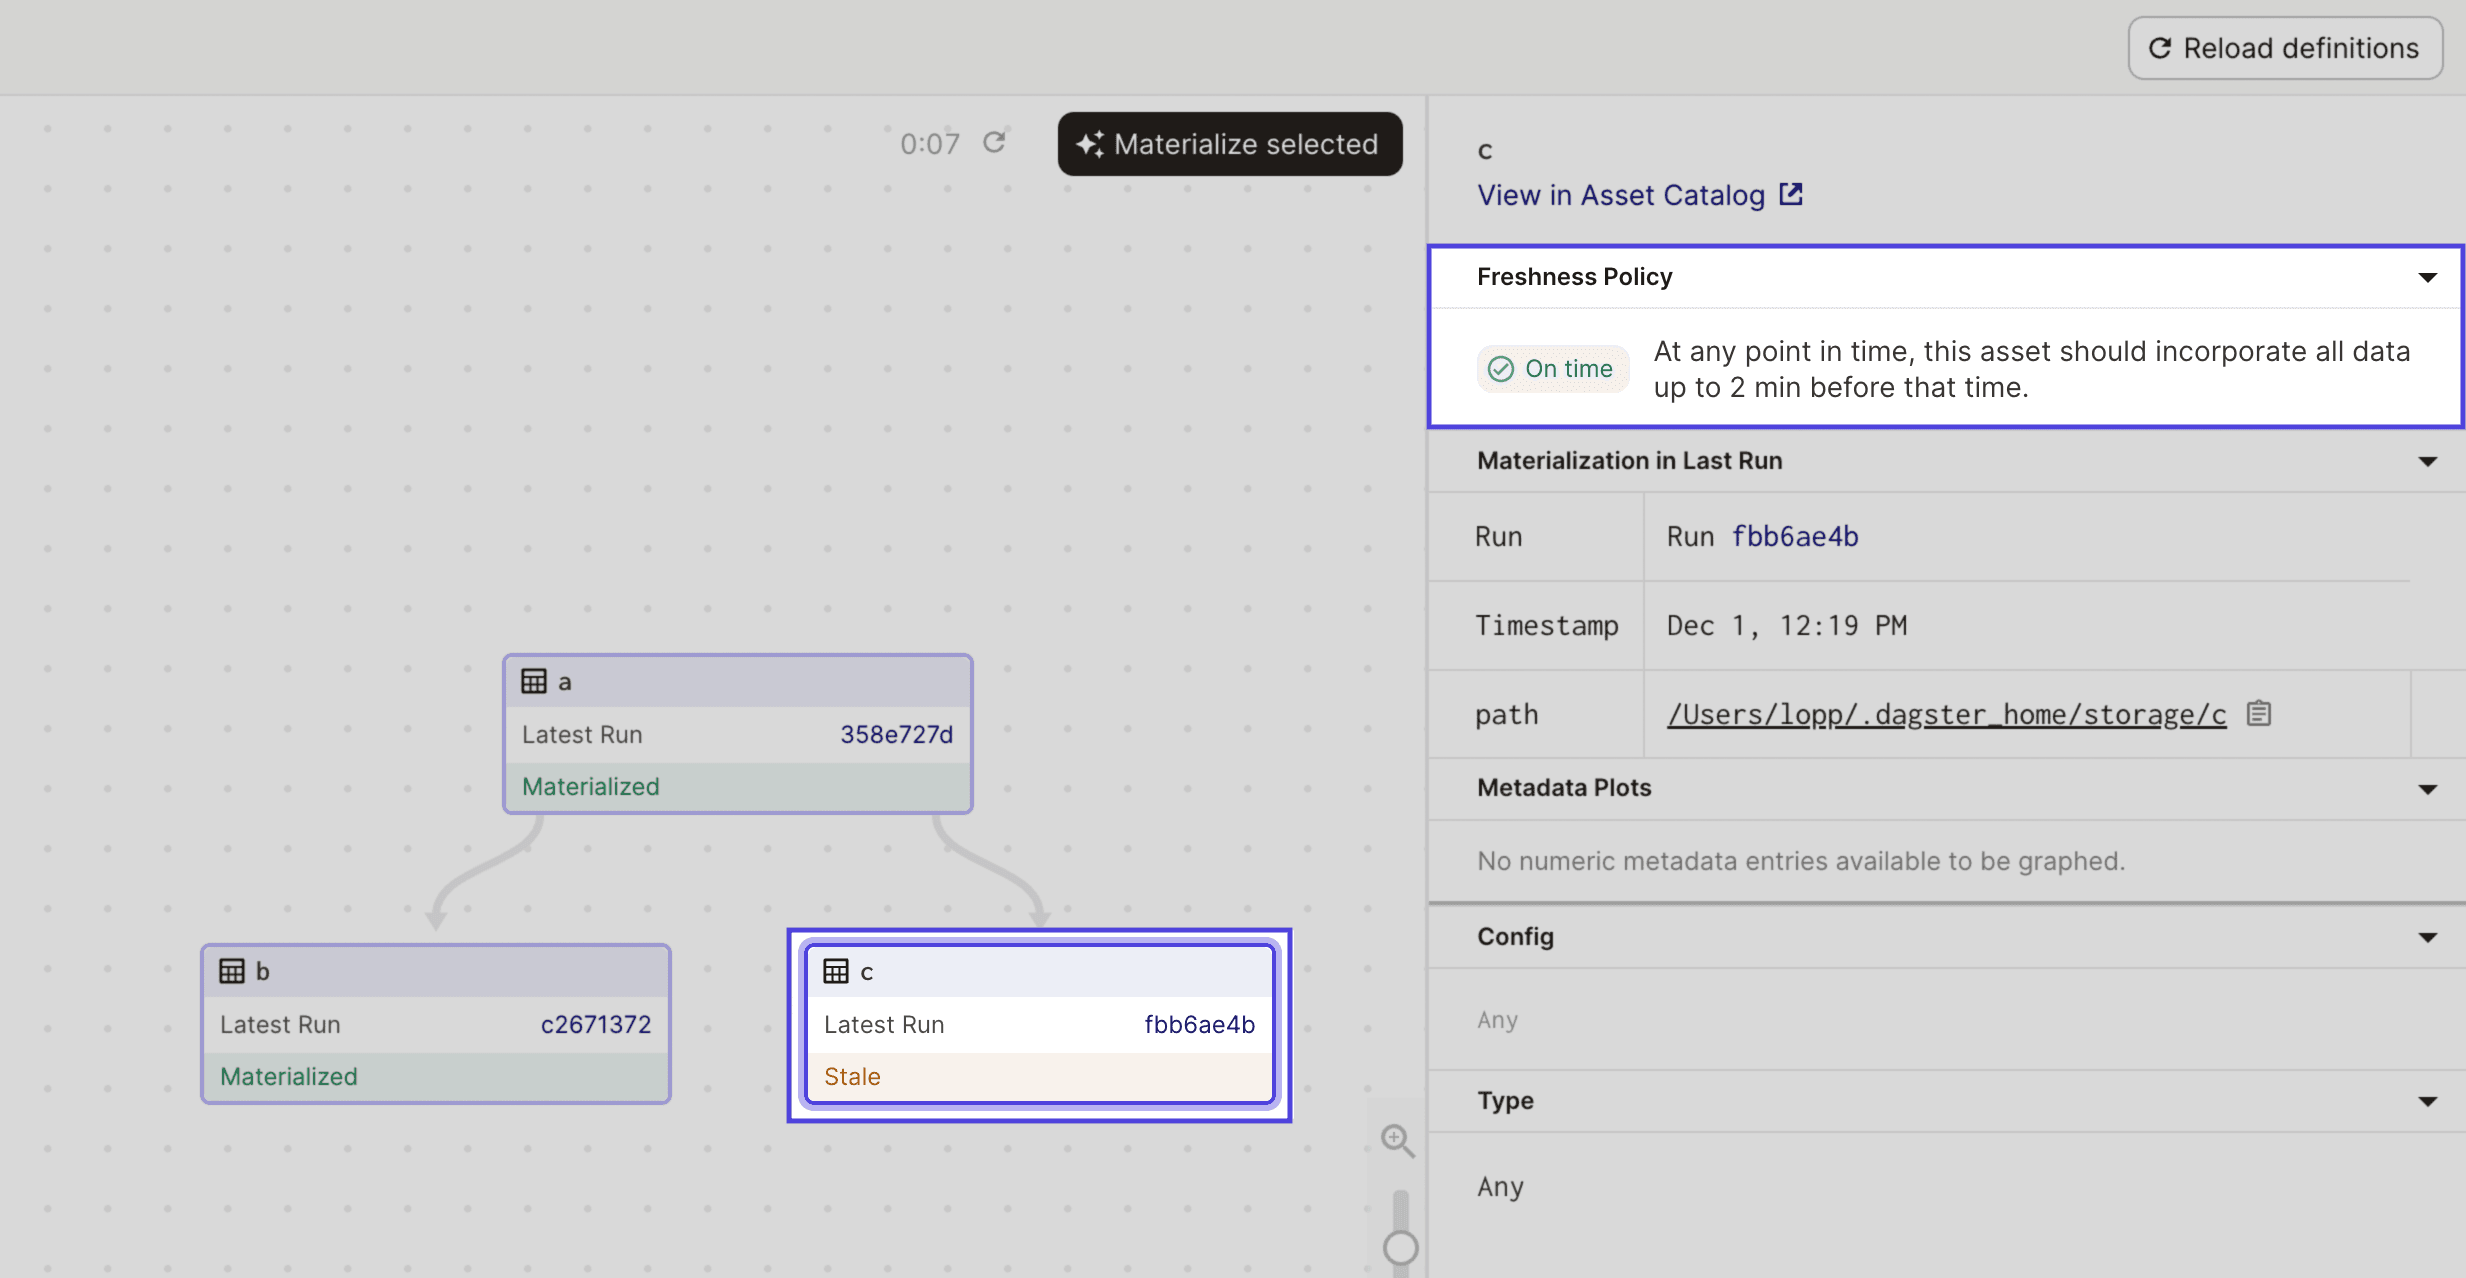Click the zoom slider handle in the graph
2466x1278 pixels.
[x=1400, y=1247]
